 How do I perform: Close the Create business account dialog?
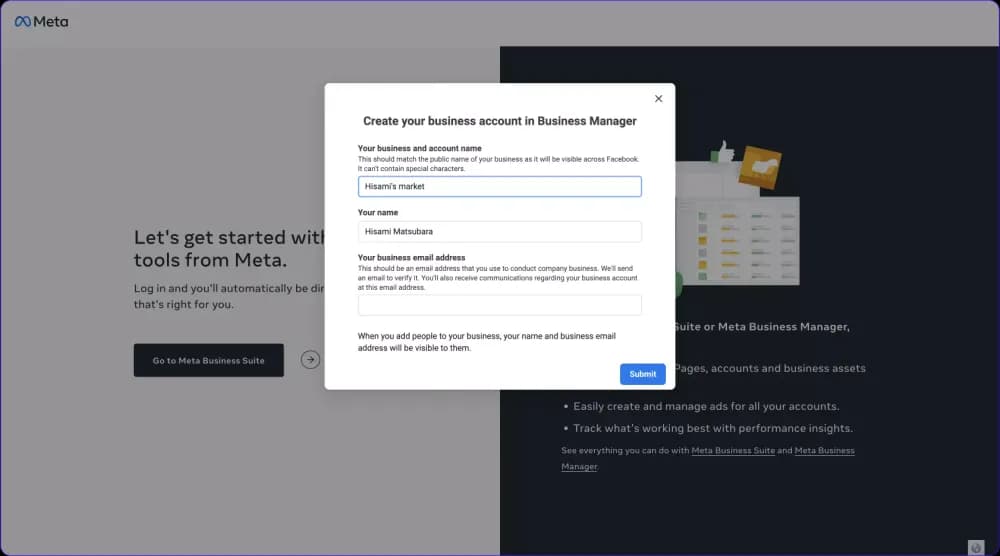(658, 99)
